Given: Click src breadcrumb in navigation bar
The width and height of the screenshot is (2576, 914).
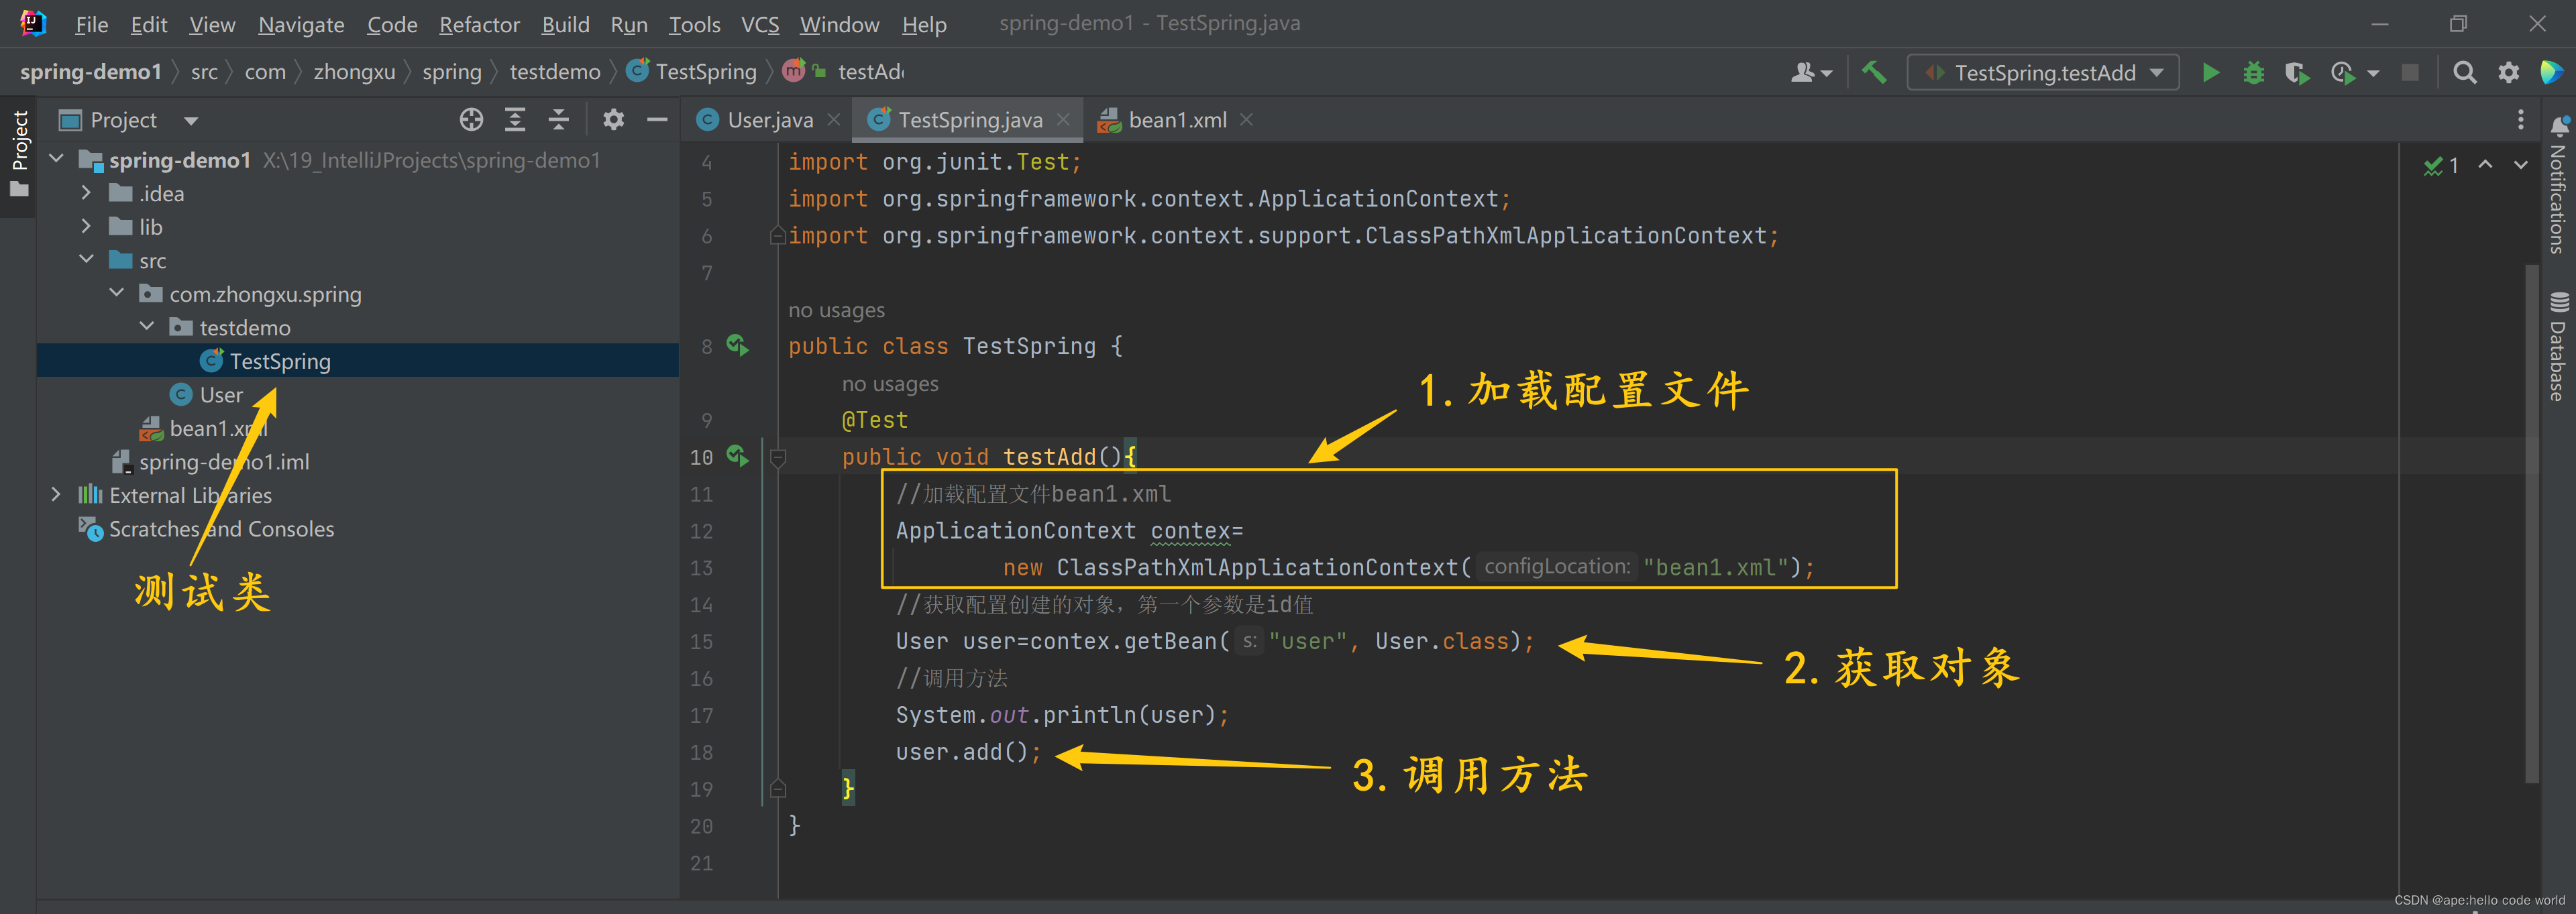Looking at the screenshot, I should (204, 72).
